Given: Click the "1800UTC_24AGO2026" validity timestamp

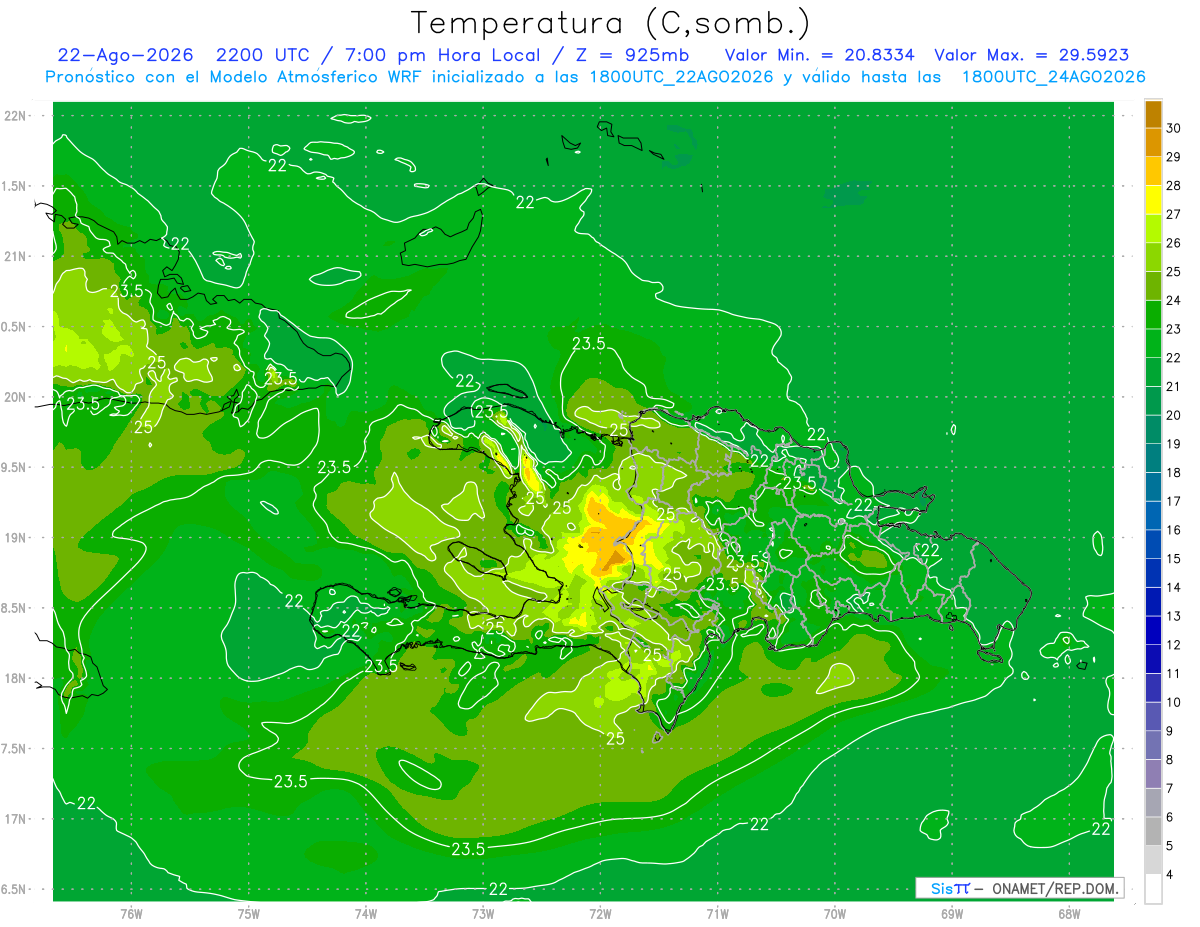Looking at the screenshot, I should [x=1053, y=77].
